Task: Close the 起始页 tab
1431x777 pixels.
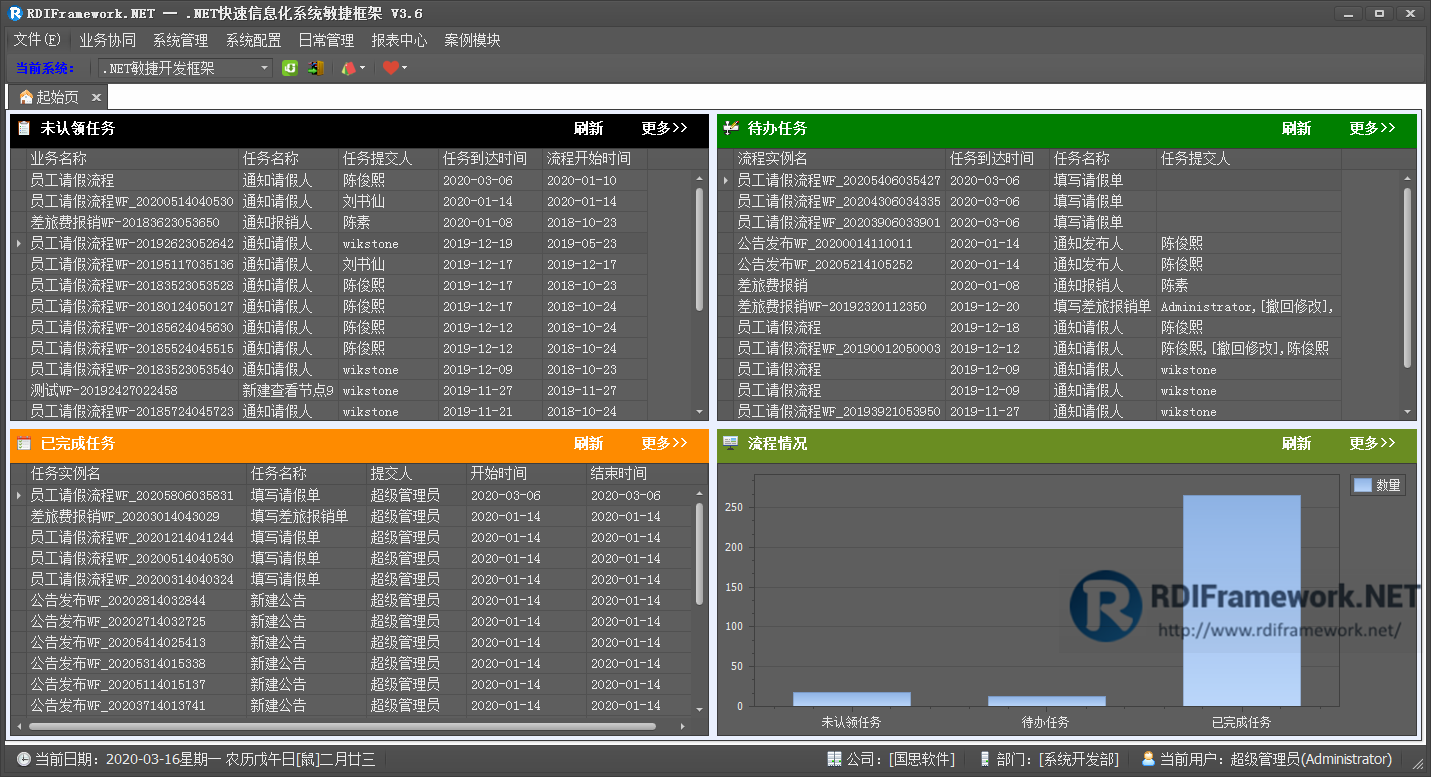Action: coord(96,97)
